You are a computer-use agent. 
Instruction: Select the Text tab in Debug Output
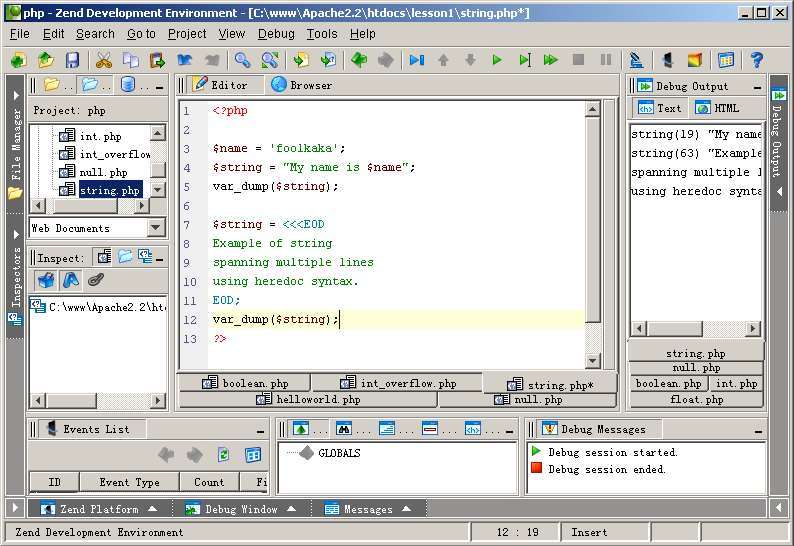tap(660, 108)
